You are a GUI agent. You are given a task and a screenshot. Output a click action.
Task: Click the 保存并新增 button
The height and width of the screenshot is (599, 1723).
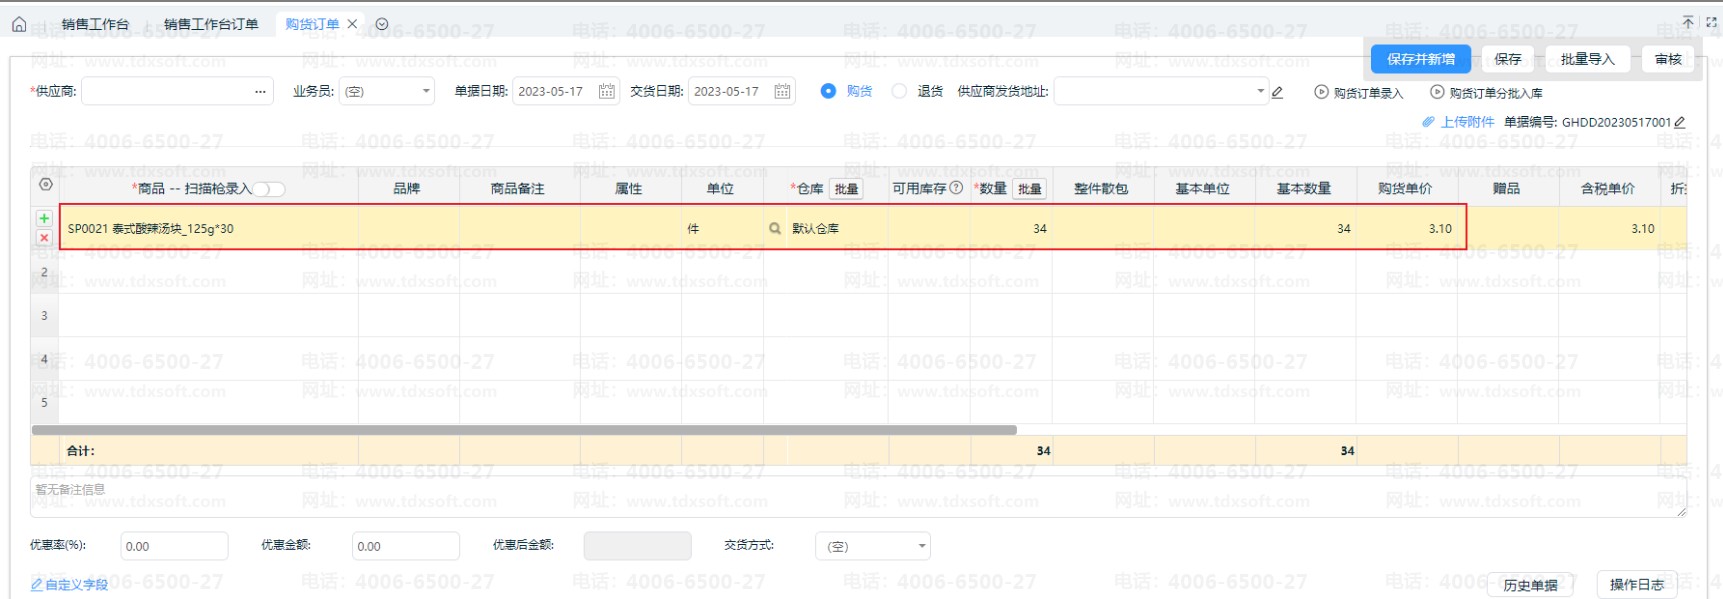point(1420,59)
